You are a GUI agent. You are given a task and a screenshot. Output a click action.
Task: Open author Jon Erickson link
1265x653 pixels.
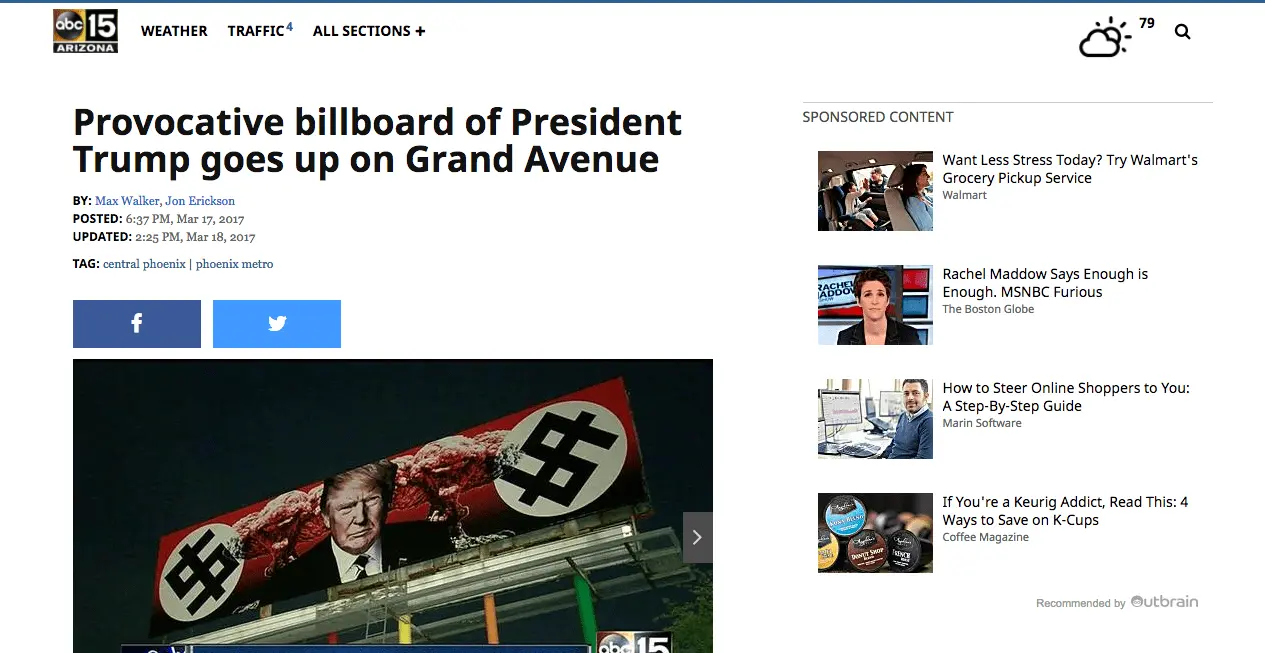coord(200,201)
